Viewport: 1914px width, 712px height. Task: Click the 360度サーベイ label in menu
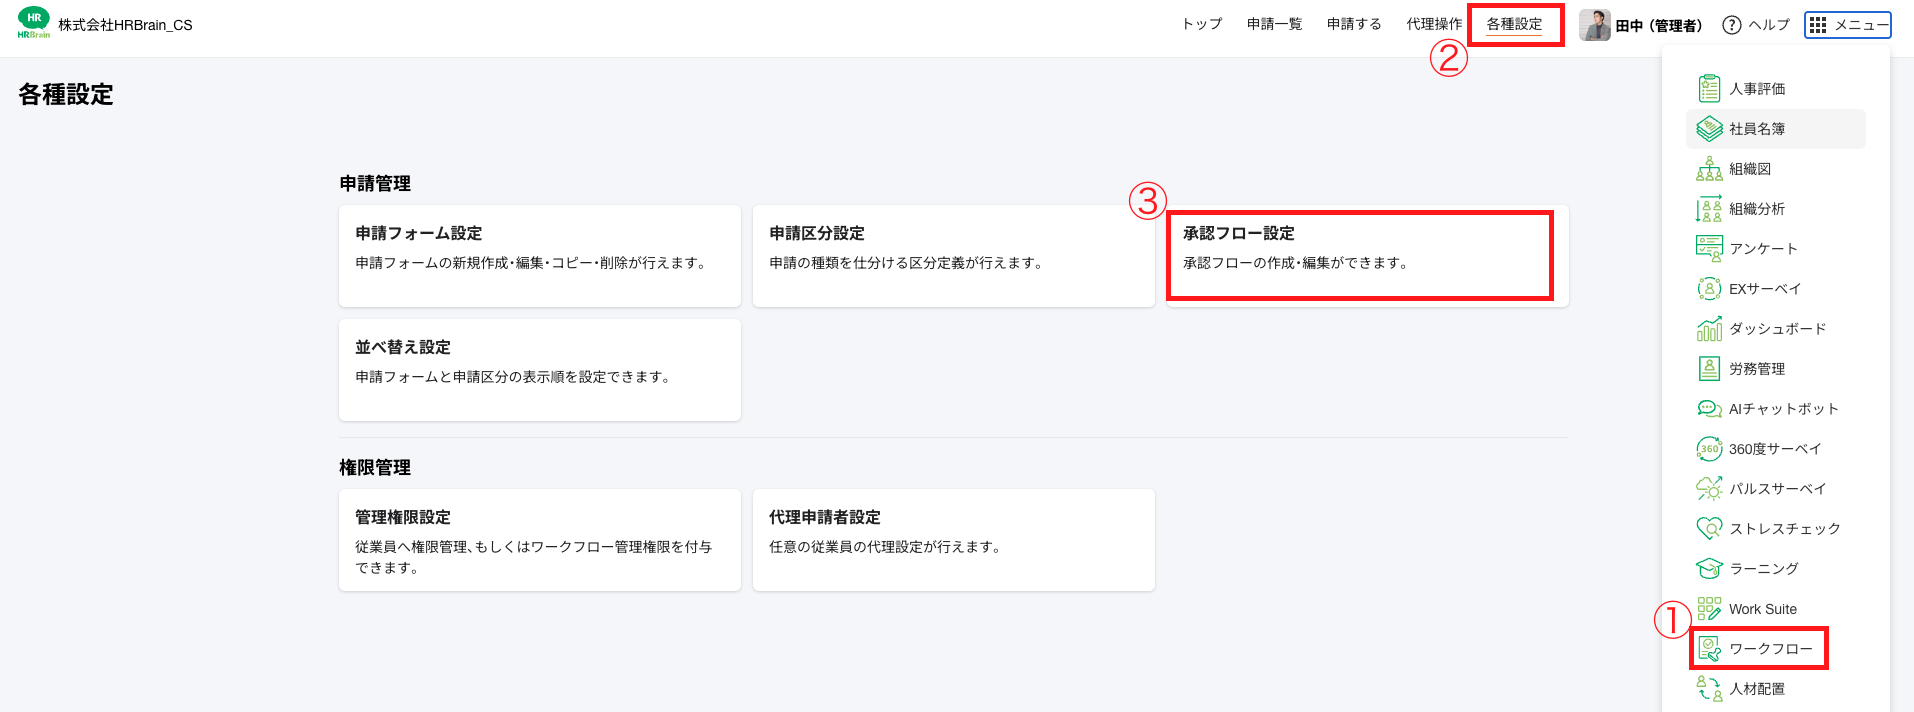[x=1775, y=449]
